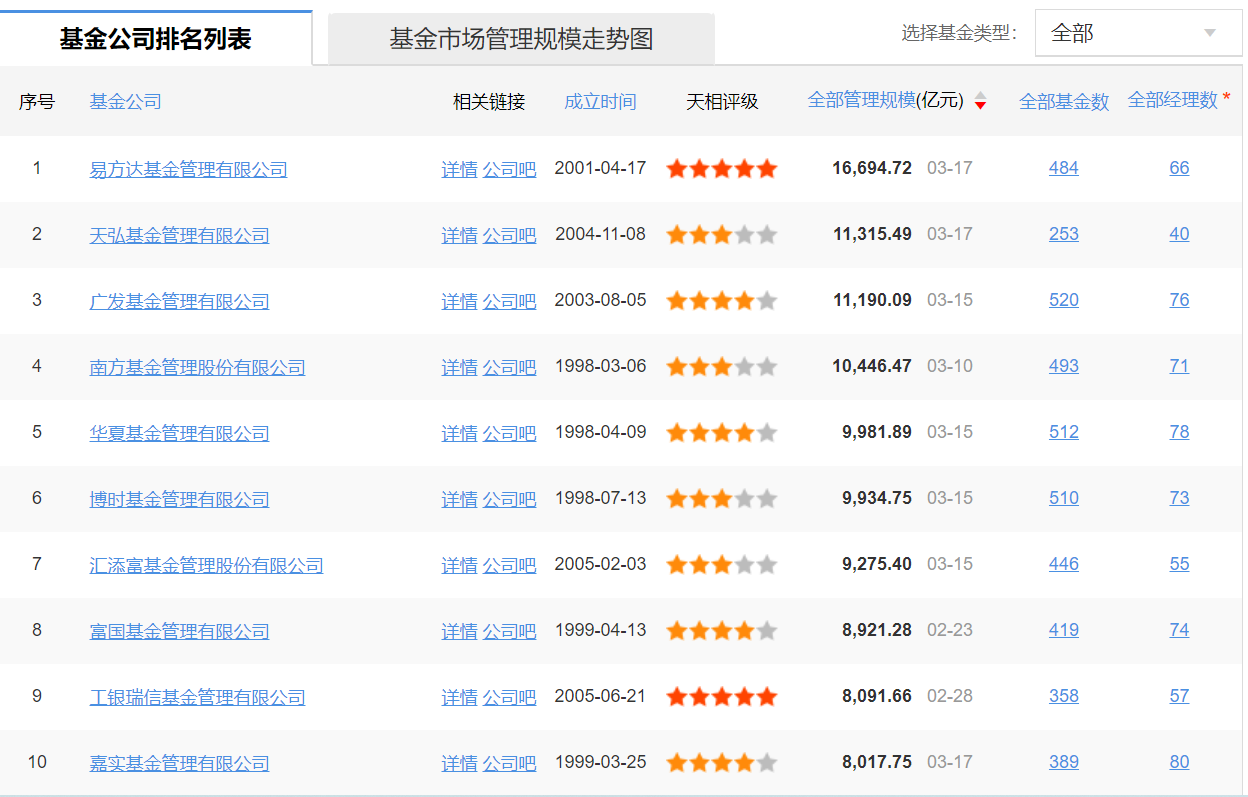Viewport: 1248px width, 797px height.
Task: Switch to 基金公司排名列表 tab
Action: [x=156, y=39]
